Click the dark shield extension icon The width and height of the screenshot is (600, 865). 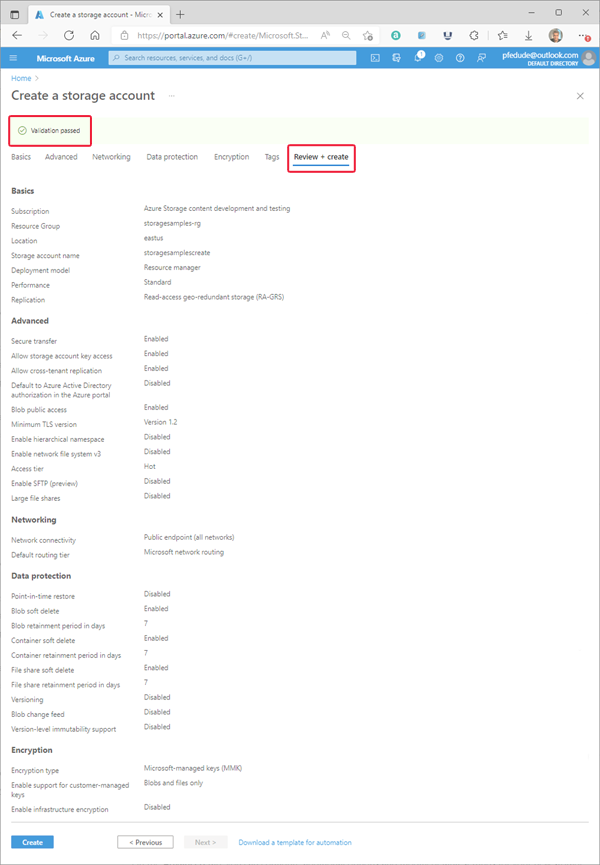448,35
